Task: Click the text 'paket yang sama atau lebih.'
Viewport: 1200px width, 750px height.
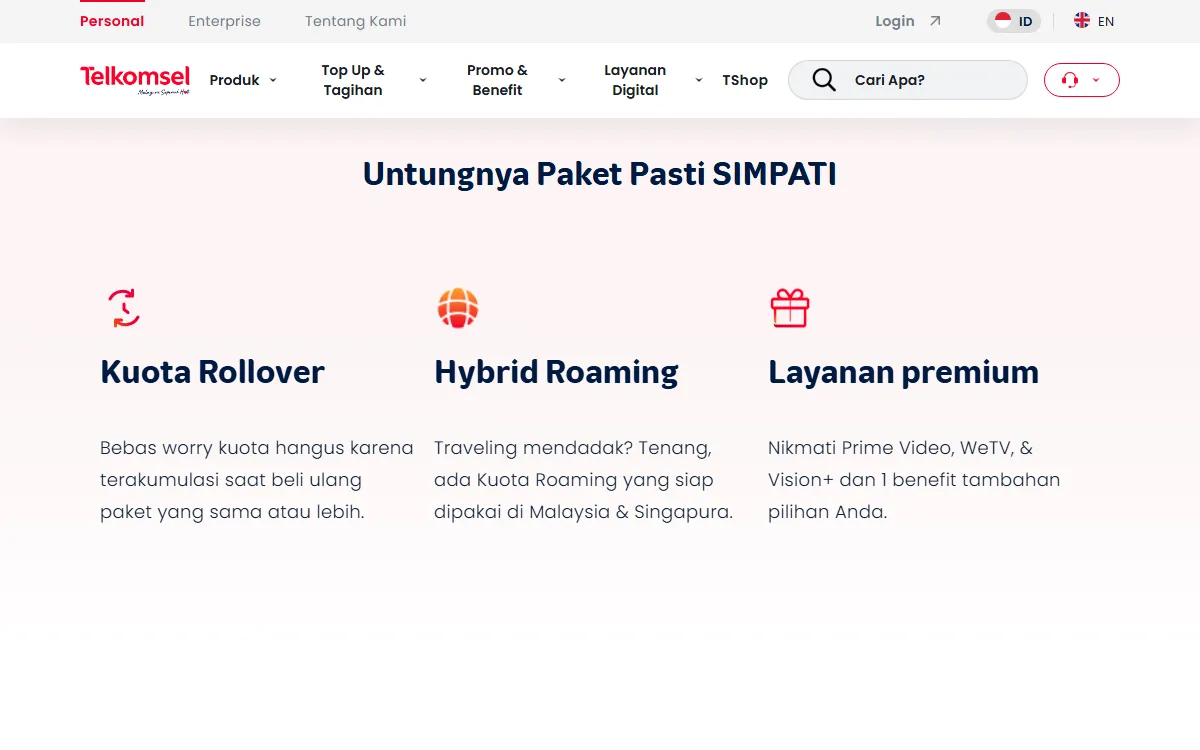Action: (232, 512)
